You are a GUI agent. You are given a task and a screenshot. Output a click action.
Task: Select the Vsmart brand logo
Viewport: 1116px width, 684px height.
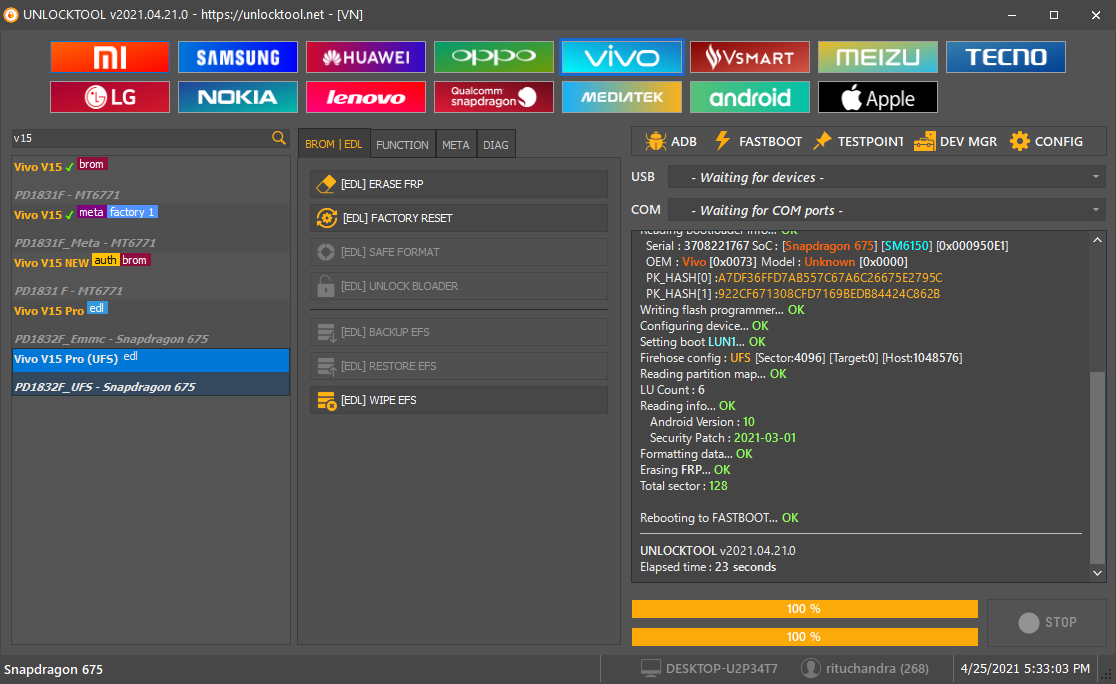[750, 57]
